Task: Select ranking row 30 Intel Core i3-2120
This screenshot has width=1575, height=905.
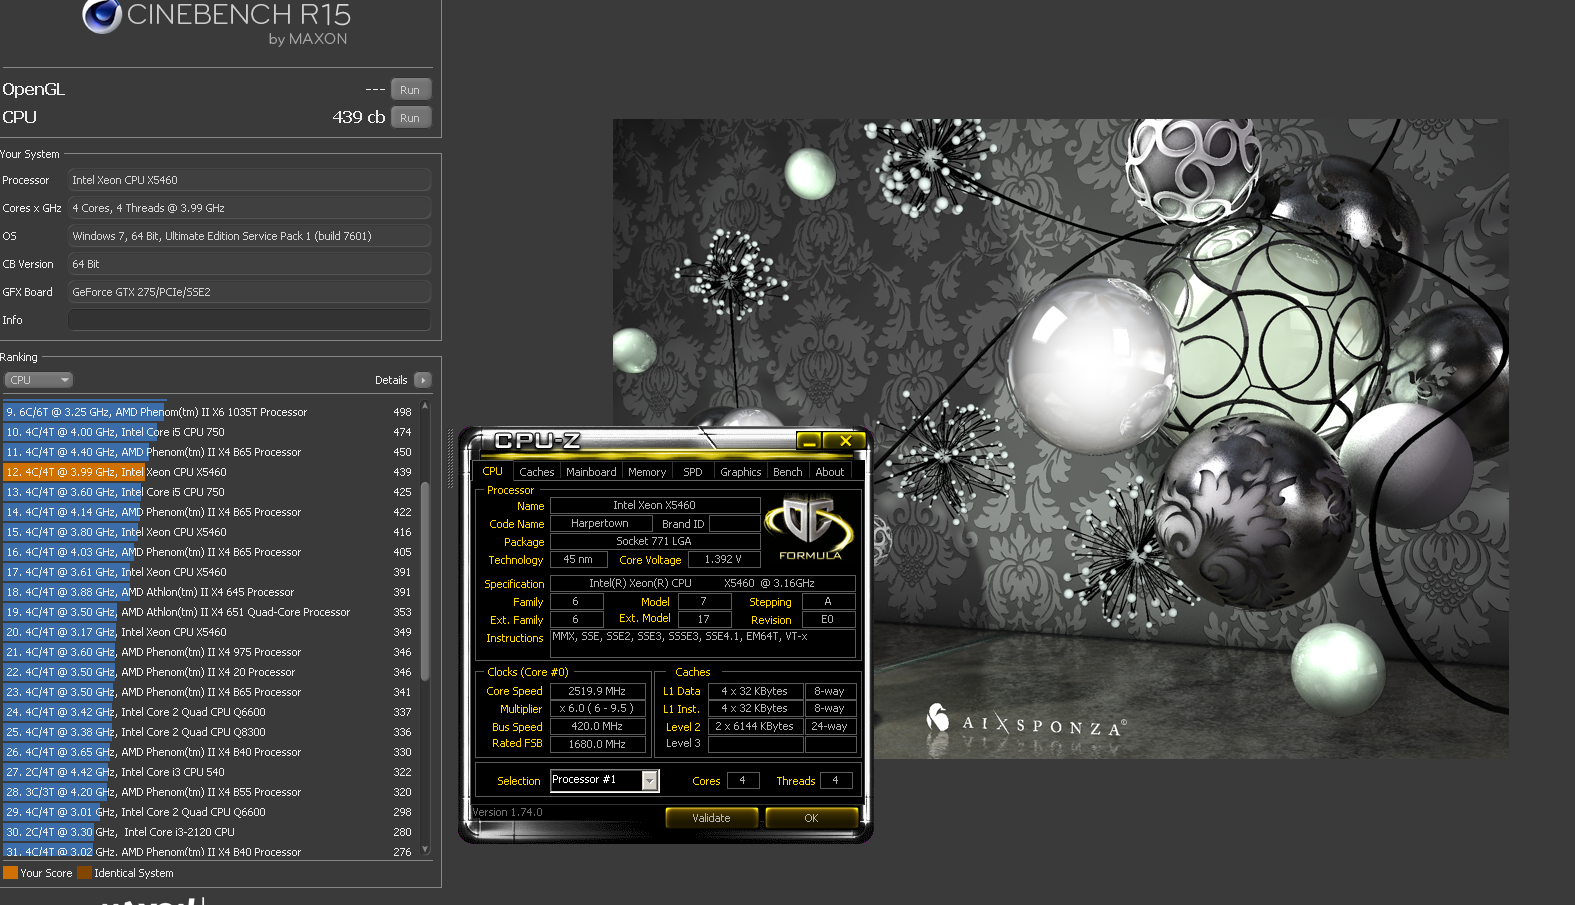Action: pos(209,832)
